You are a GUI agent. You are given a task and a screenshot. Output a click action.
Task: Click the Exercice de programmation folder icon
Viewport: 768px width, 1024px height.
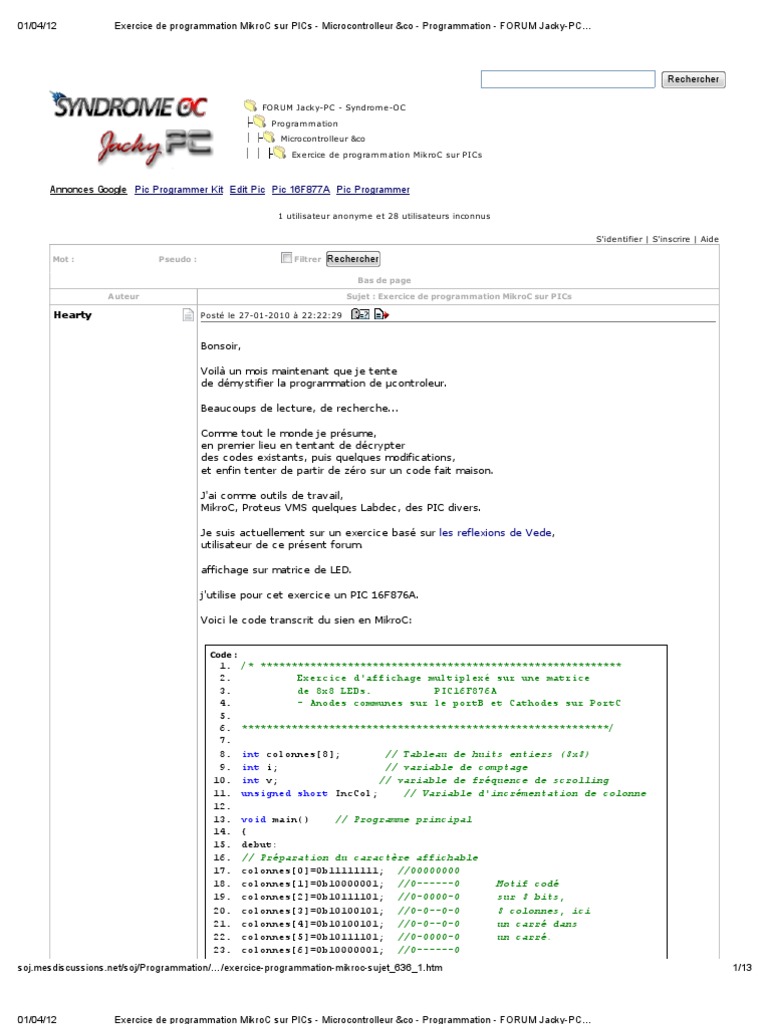279,153
